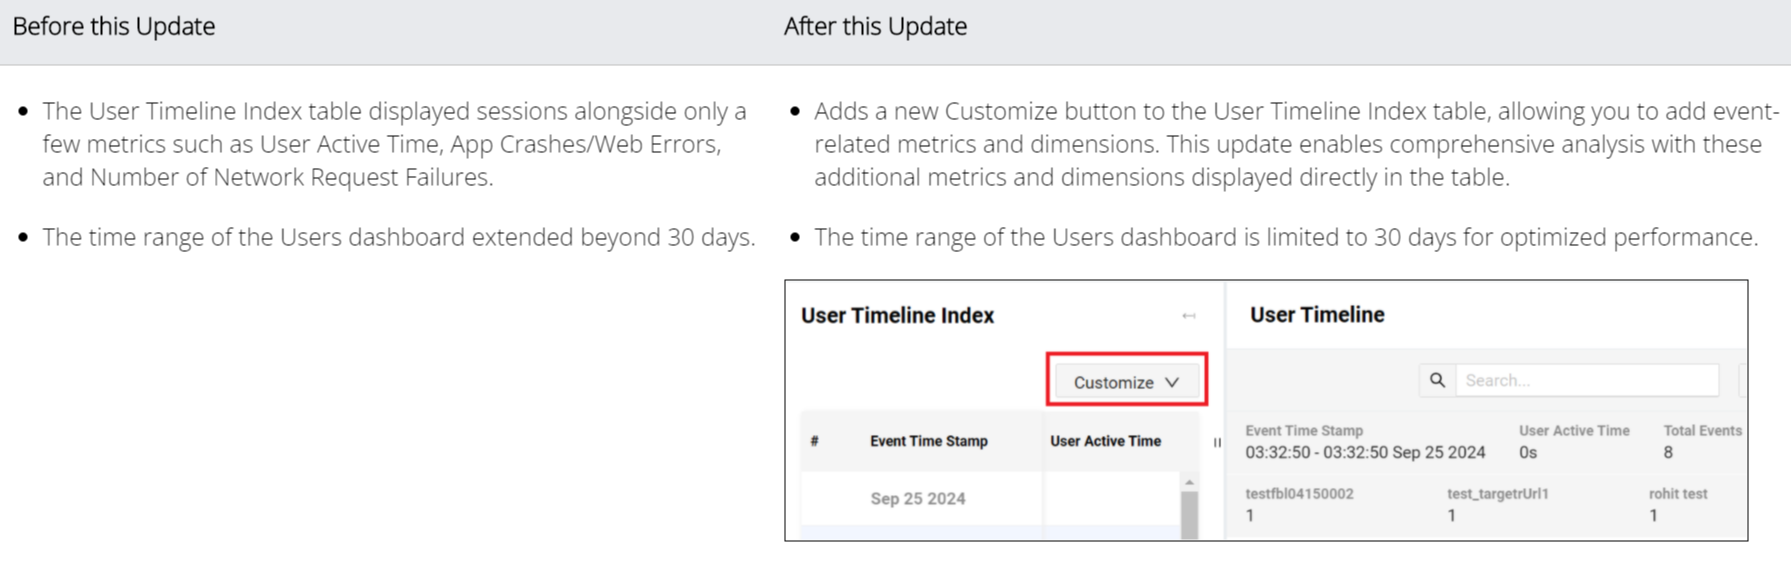Focus the Search input field
The image size is (1791, 561).
click(x=1586, y=380)
